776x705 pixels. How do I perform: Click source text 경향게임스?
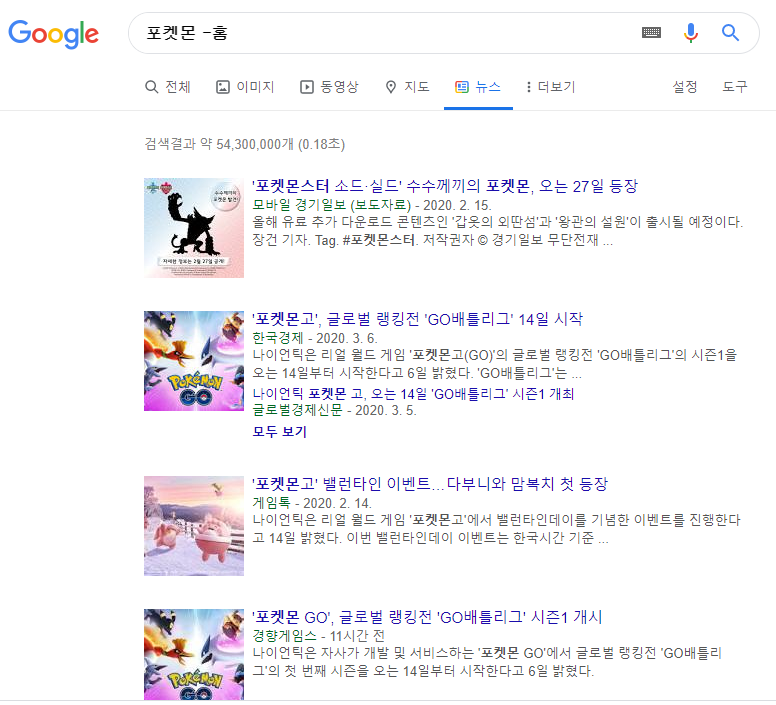coord(284,636)
